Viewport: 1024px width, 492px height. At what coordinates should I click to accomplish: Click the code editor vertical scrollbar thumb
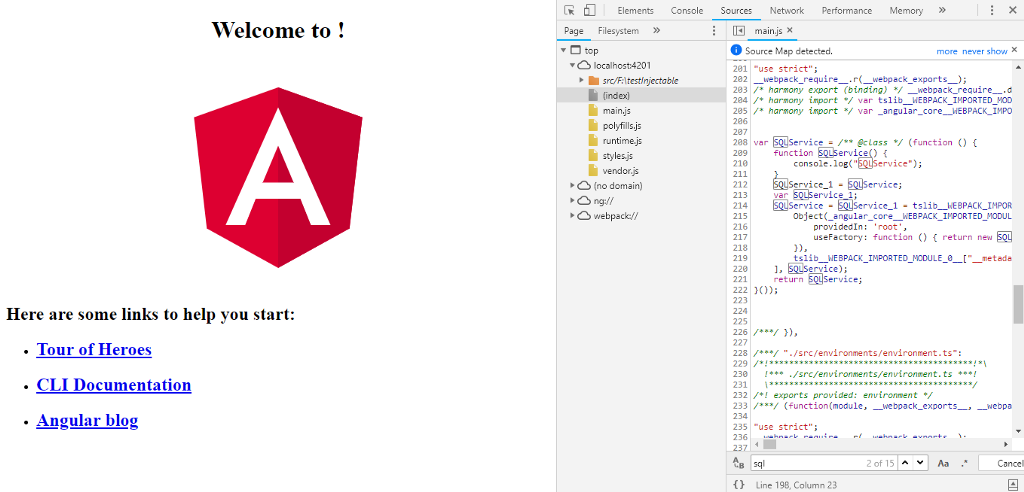click(1018, 304)
